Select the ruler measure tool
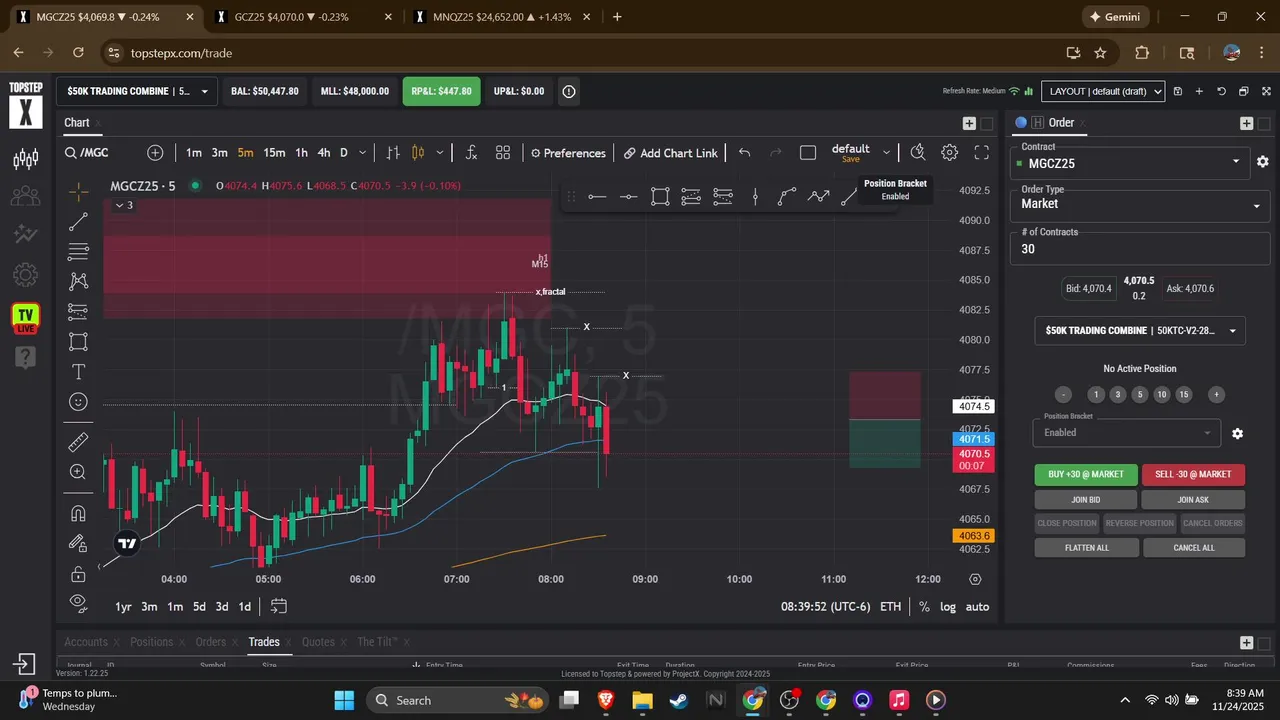Image resolution: width=1280 pixels, height=720 pixels. [78, 442]
